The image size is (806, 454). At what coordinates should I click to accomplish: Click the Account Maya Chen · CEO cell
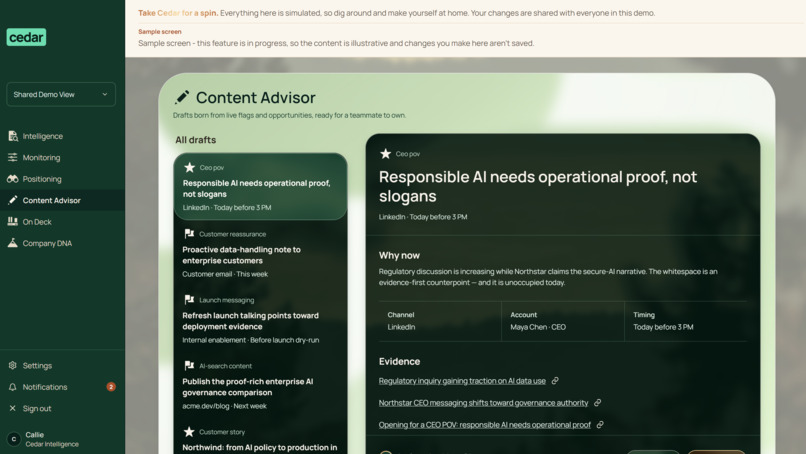point(563,321)
